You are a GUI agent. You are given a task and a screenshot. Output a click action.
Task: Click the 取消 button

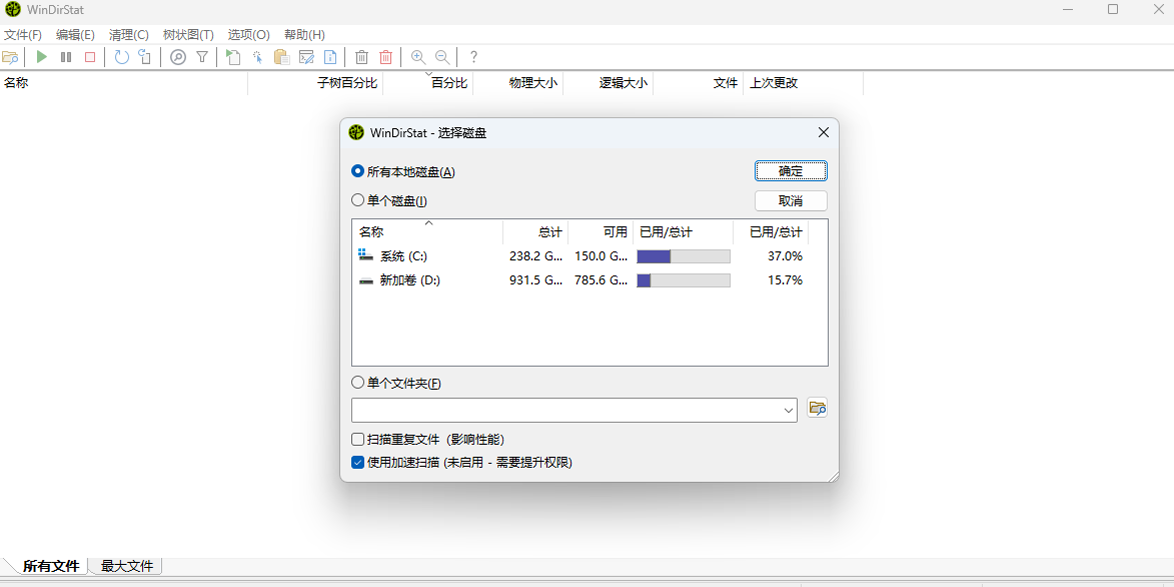(x=790, y=201)
